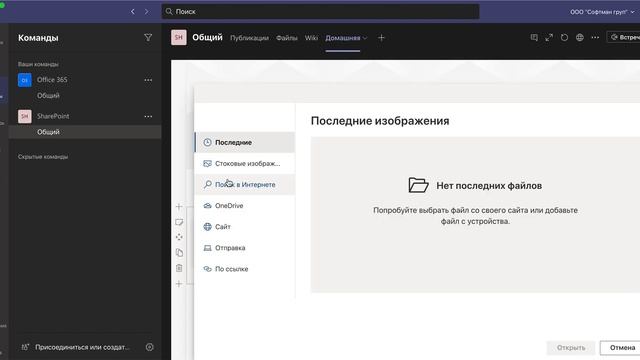This screenshot has width=640, height=360.
Task: Select OneDrive image source
Action: coord(244,206)
